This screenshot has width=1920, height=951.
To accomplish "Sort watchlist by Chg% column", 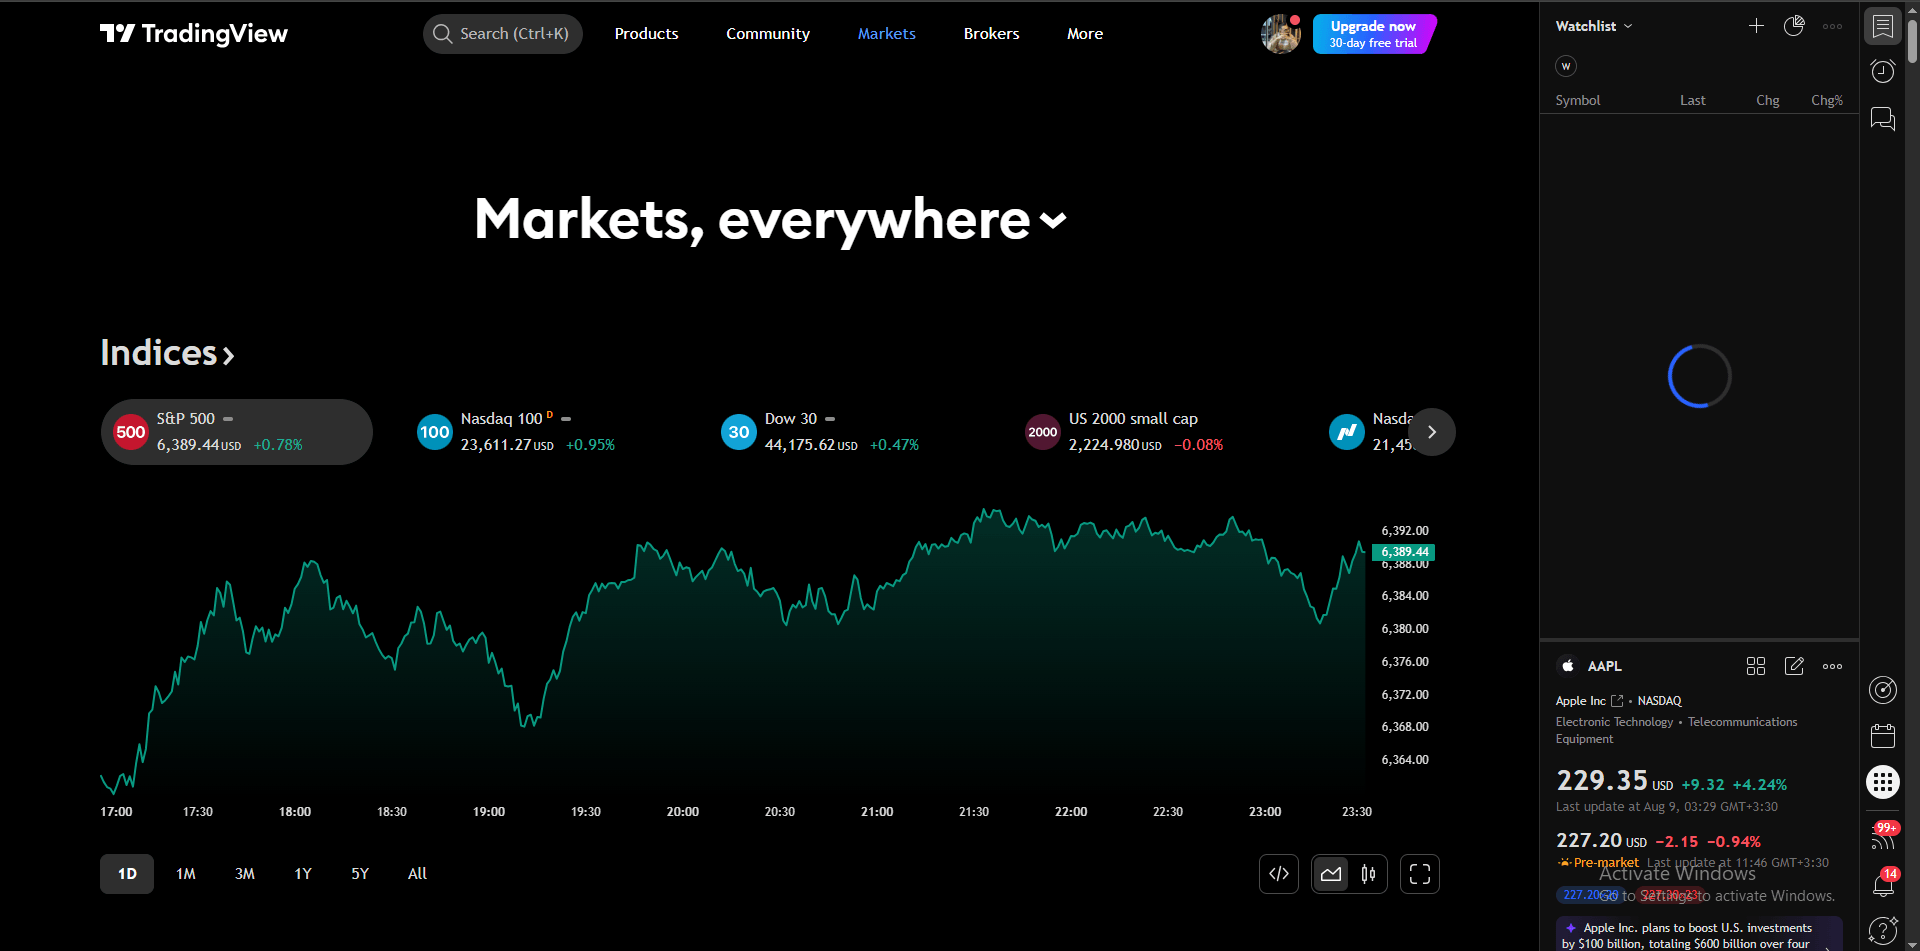I will coord(1827,100).
